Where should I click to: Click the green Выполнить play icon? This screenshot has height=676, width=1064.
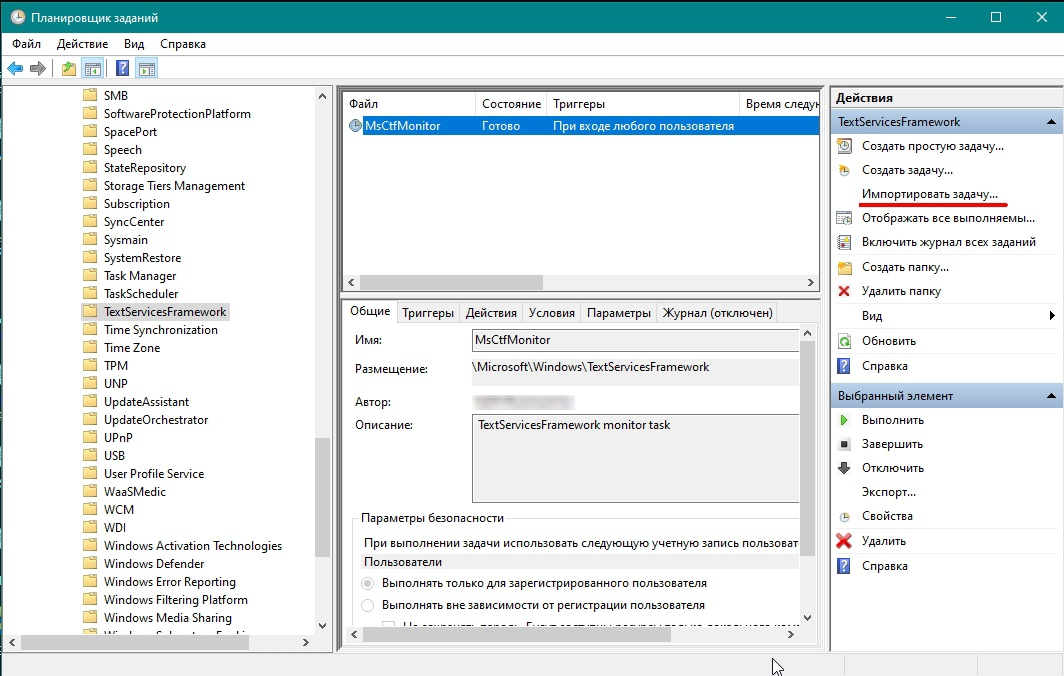point(844,420)
